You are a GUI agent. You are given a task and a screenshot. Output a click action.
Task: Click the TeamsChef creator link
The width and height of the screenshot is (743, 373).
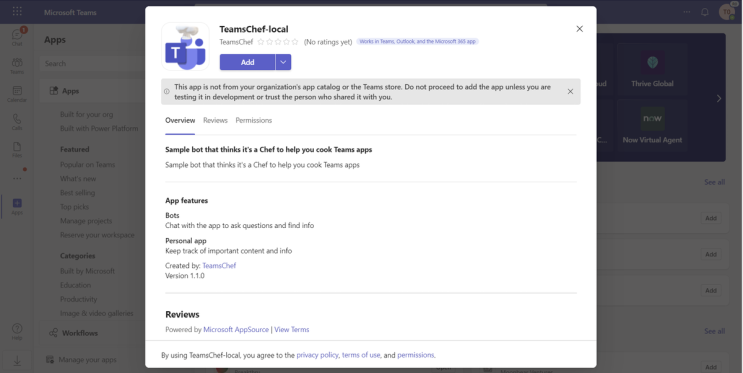[x=219, y=265]
